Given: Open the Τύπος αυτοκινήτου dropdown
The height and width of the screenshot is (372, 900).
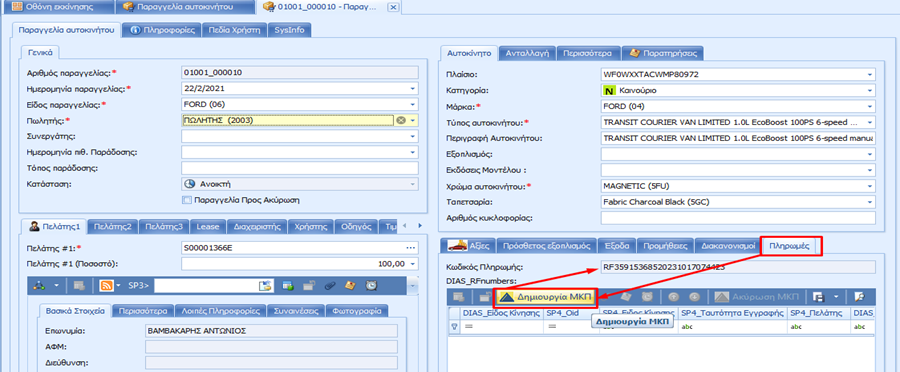Looking at the screenshot, I should [x=870, y=122].
